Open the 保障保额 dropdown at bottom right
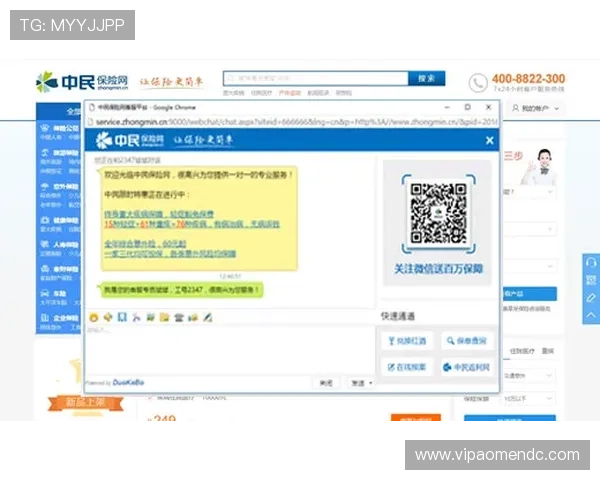 click(528, 398)
